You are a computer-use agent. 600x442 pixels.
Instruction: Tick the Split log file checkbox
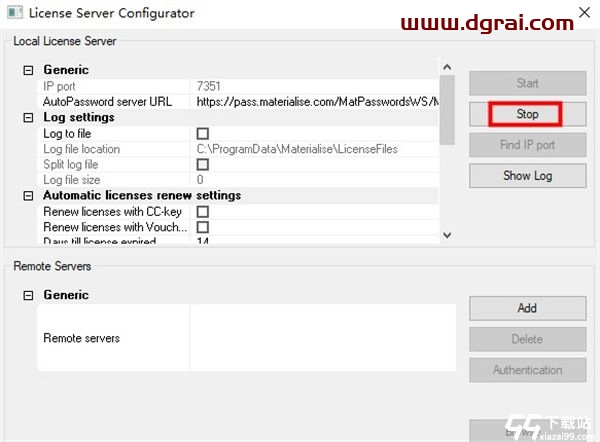click(x=203, y=164)
